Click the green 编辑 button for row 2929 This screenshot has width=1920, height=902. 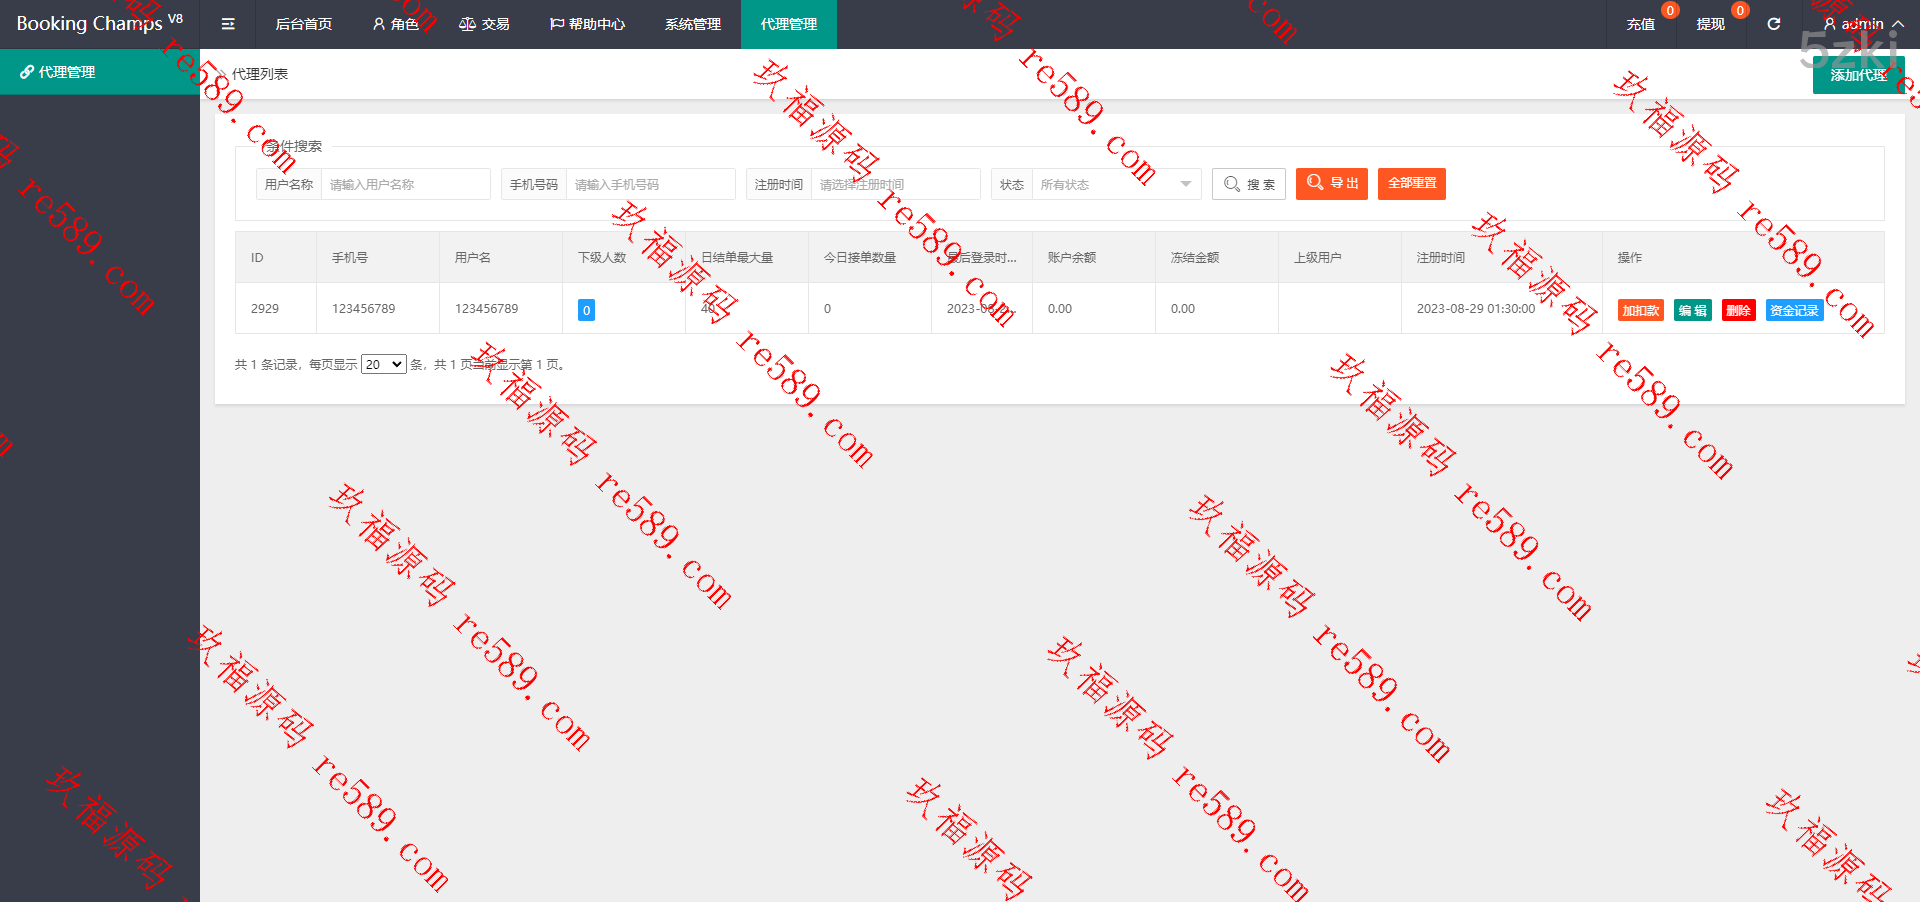tap(1692, 311)
